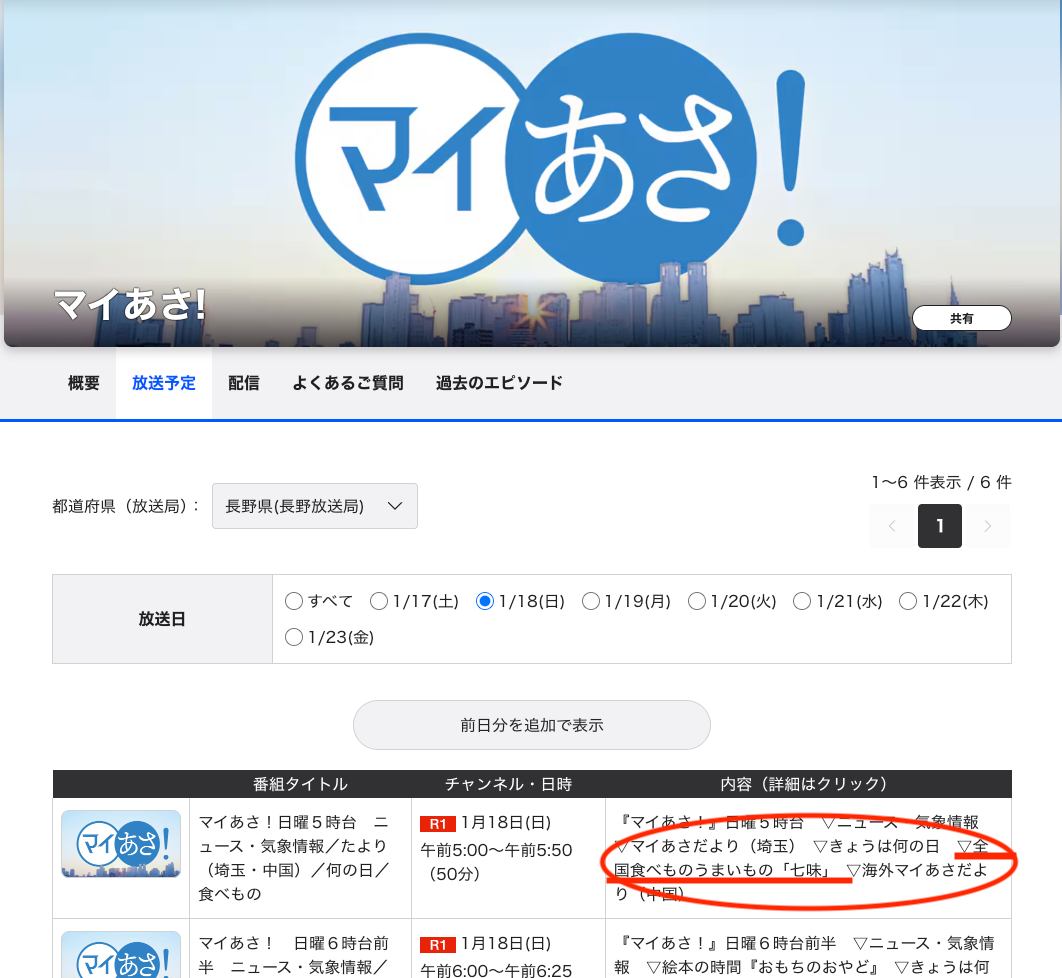Click the previous page arrow icon
Screen dimensions: 1062x978
tap(892, 526)
